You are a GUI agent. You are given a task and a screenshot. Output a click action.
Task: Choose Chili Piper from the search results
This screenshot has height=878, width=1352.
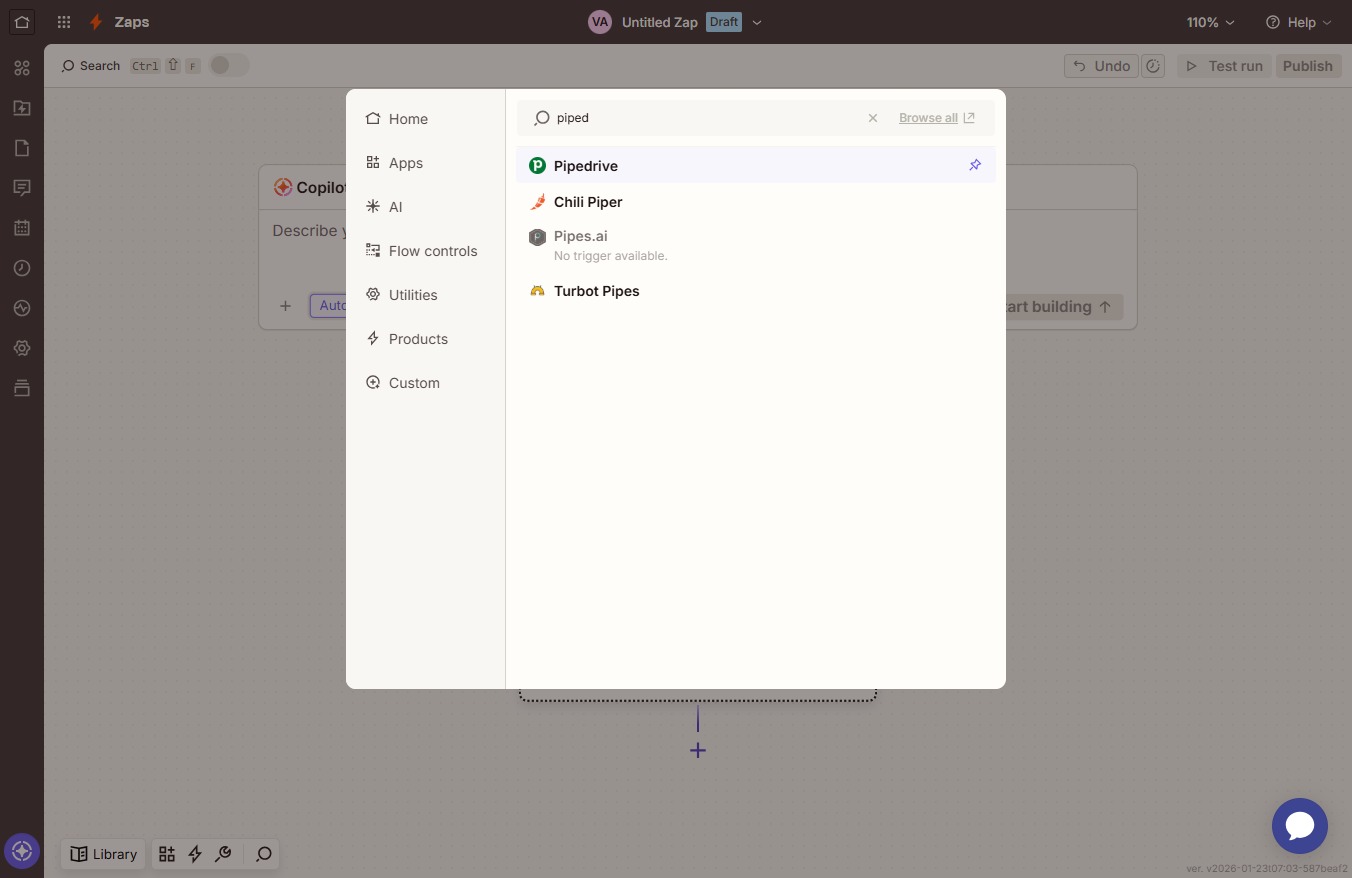coord(756,202)
